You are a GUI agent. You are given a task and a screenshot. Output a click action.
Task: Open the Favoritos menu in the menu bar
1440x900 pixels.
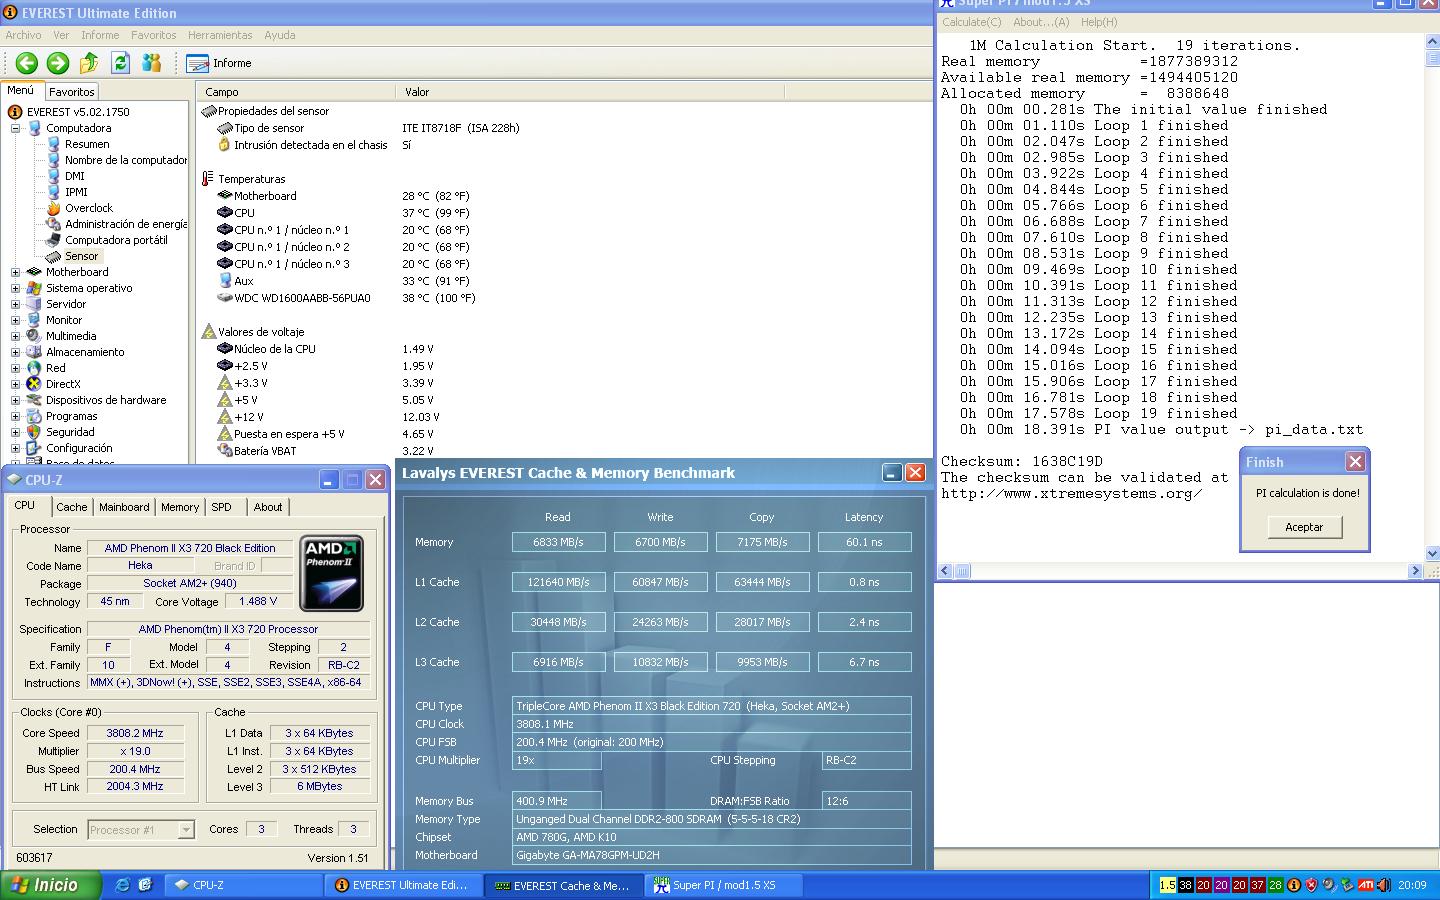coord(153,35)
